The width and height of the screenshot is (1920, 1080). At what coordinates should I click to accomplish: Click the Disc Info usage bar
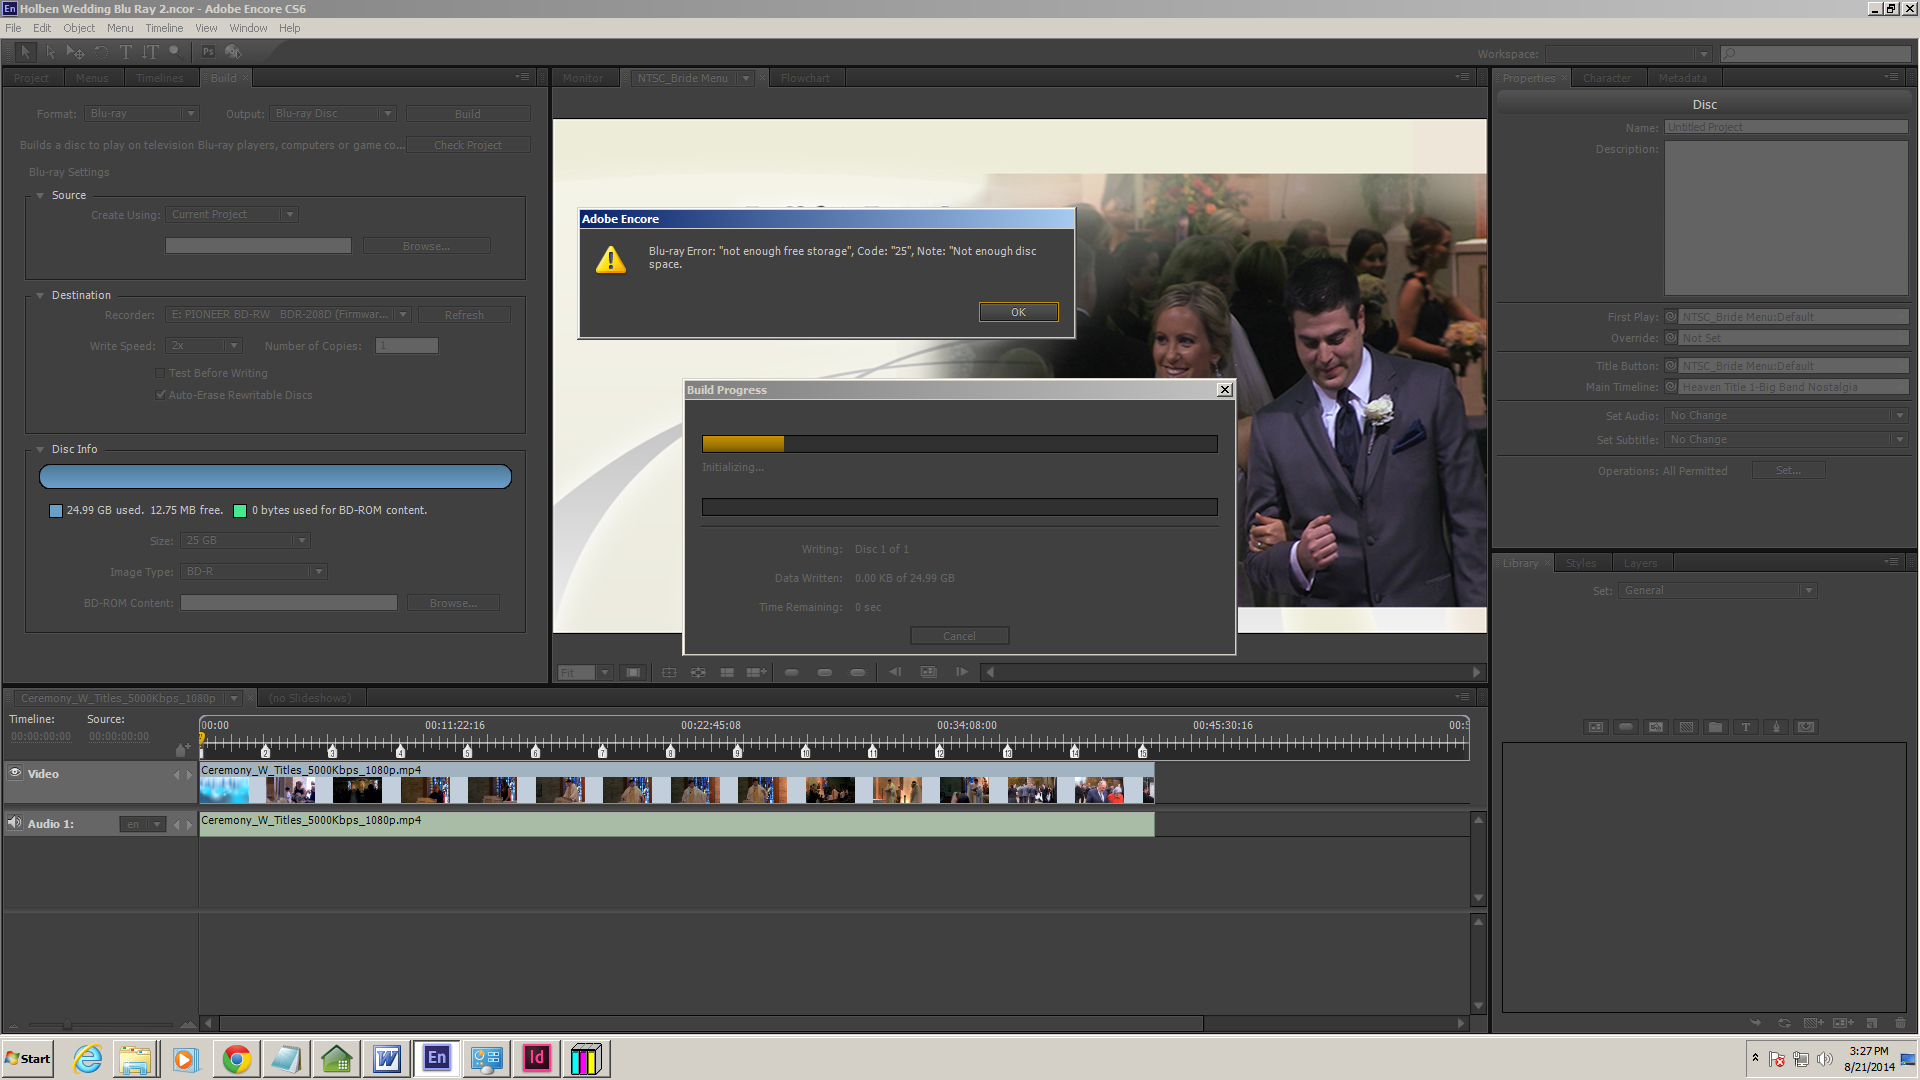point(275,477)
